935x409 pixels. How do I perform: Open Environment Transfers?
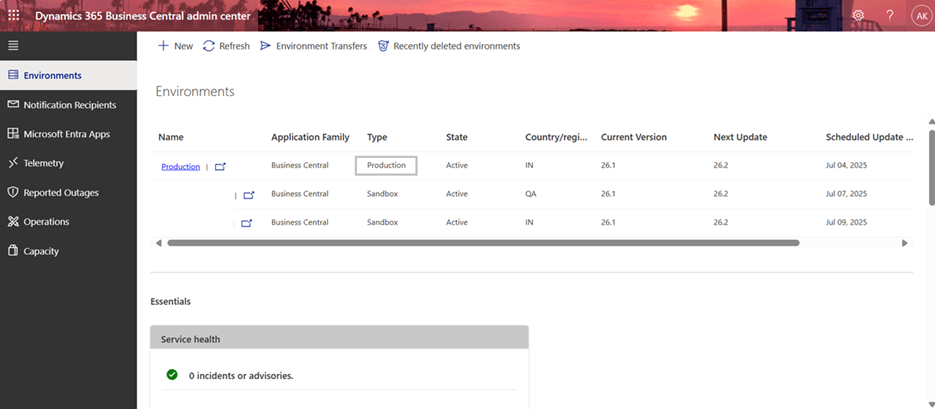321,46
